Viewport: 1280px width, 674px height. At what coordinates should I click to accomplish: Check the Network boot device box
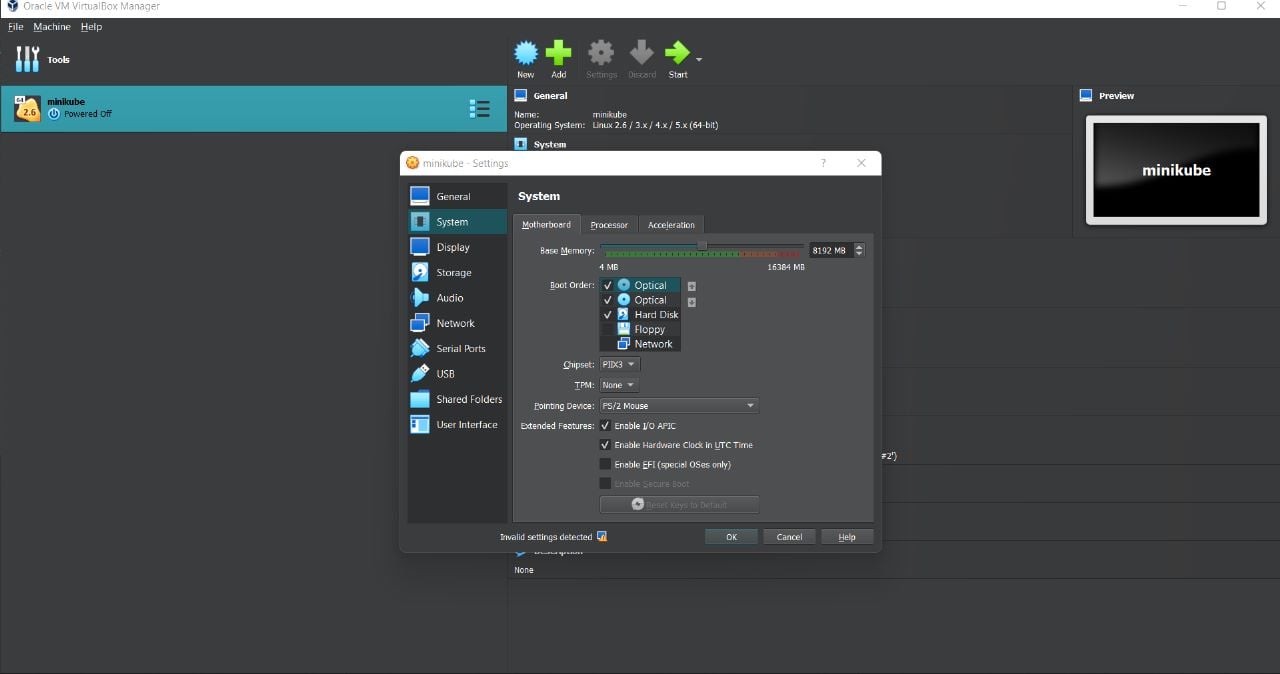pos(607,344)
